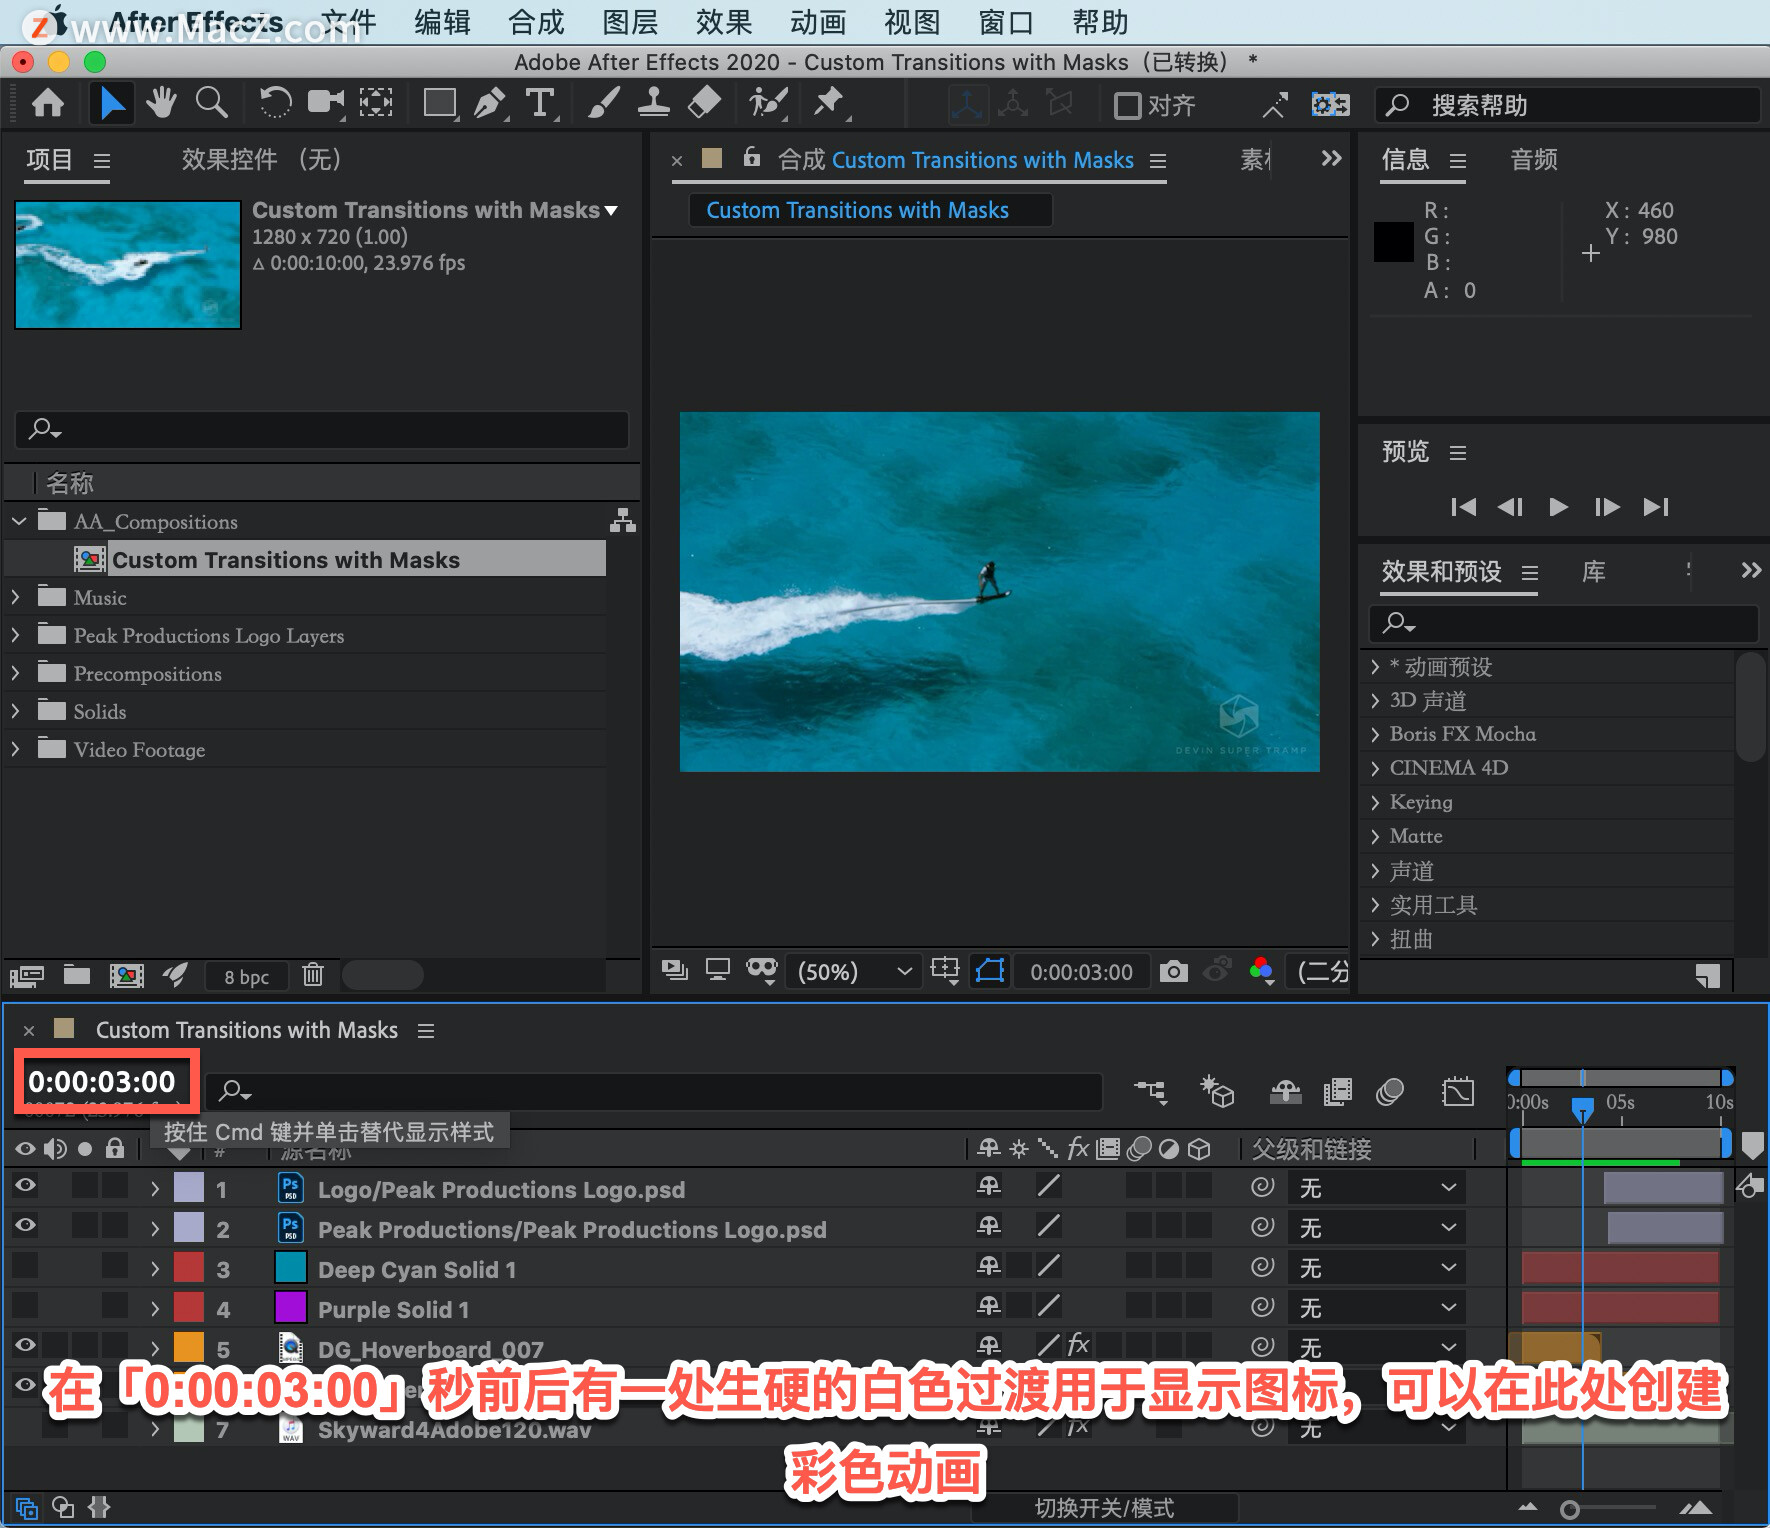Image resolution: width=1770 pixels, height=1528 pixels.
Task: Collapse the AA_Compositions folder
Action: [19, 521]
